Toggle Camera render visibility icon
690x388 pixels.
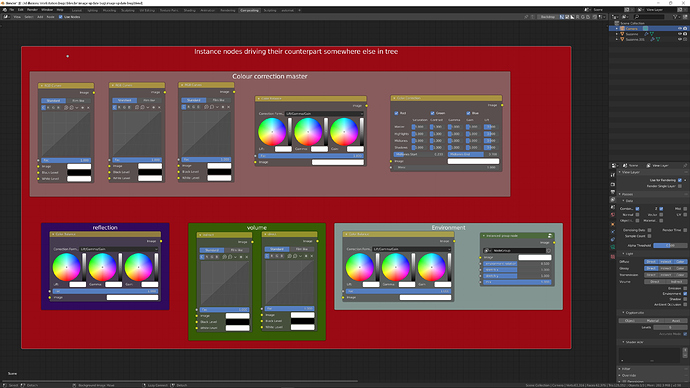[x=685, y=28]
